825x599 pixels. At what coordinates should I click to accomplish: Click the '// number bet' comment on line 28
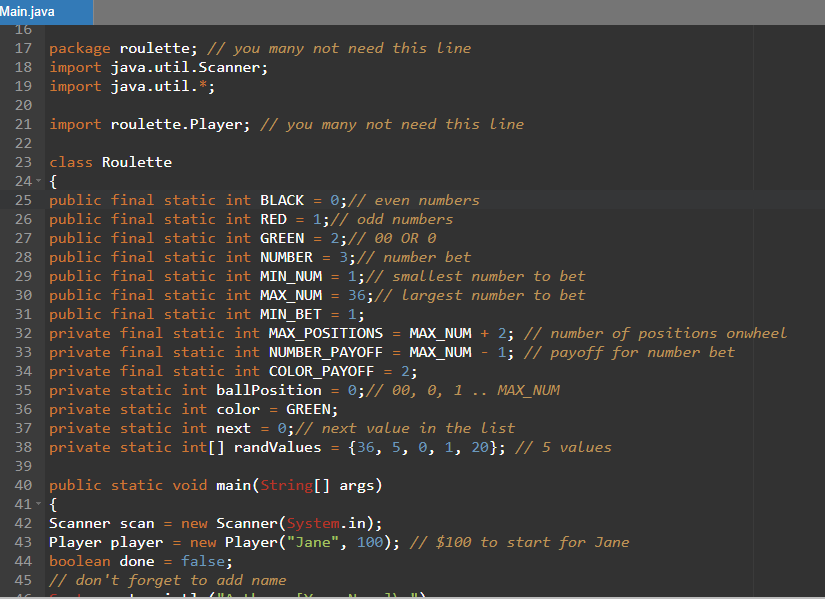point(414,257)
